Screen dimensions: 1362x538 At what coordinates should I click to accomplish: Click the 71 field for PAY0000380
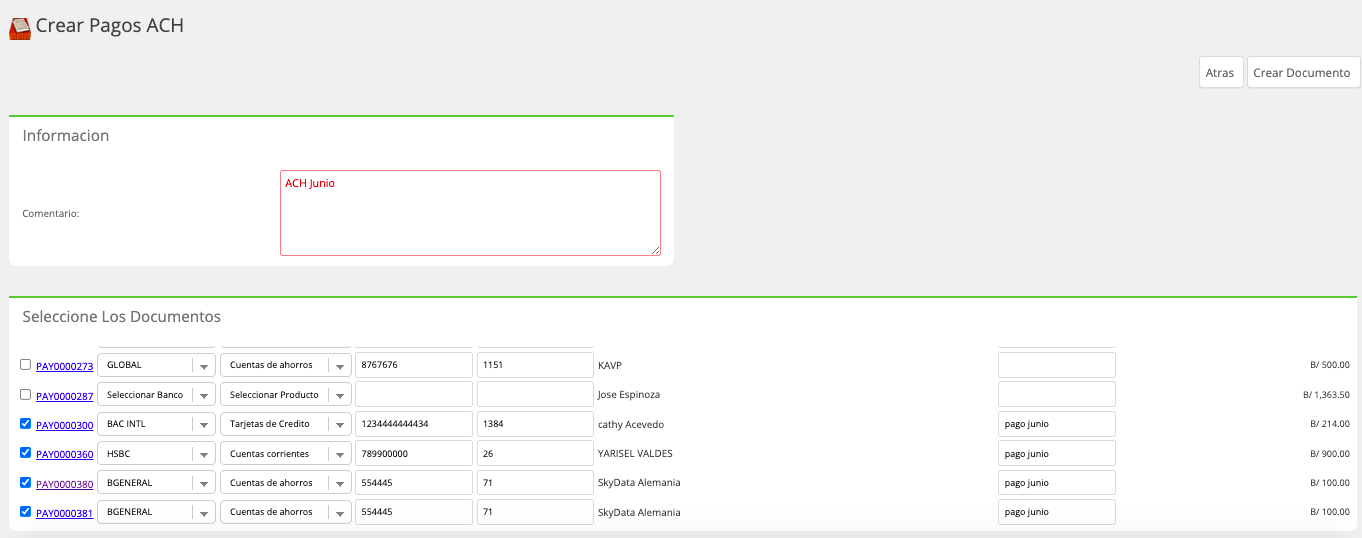coord(536,482)
